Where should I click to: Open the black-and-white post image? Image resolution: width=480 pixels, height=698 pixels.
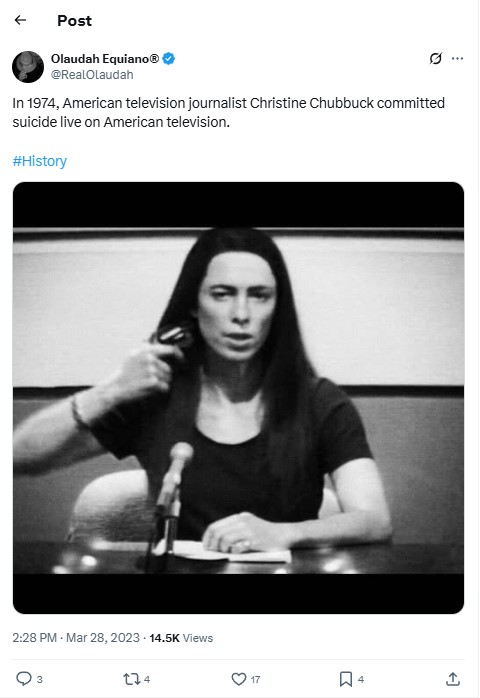238,398
